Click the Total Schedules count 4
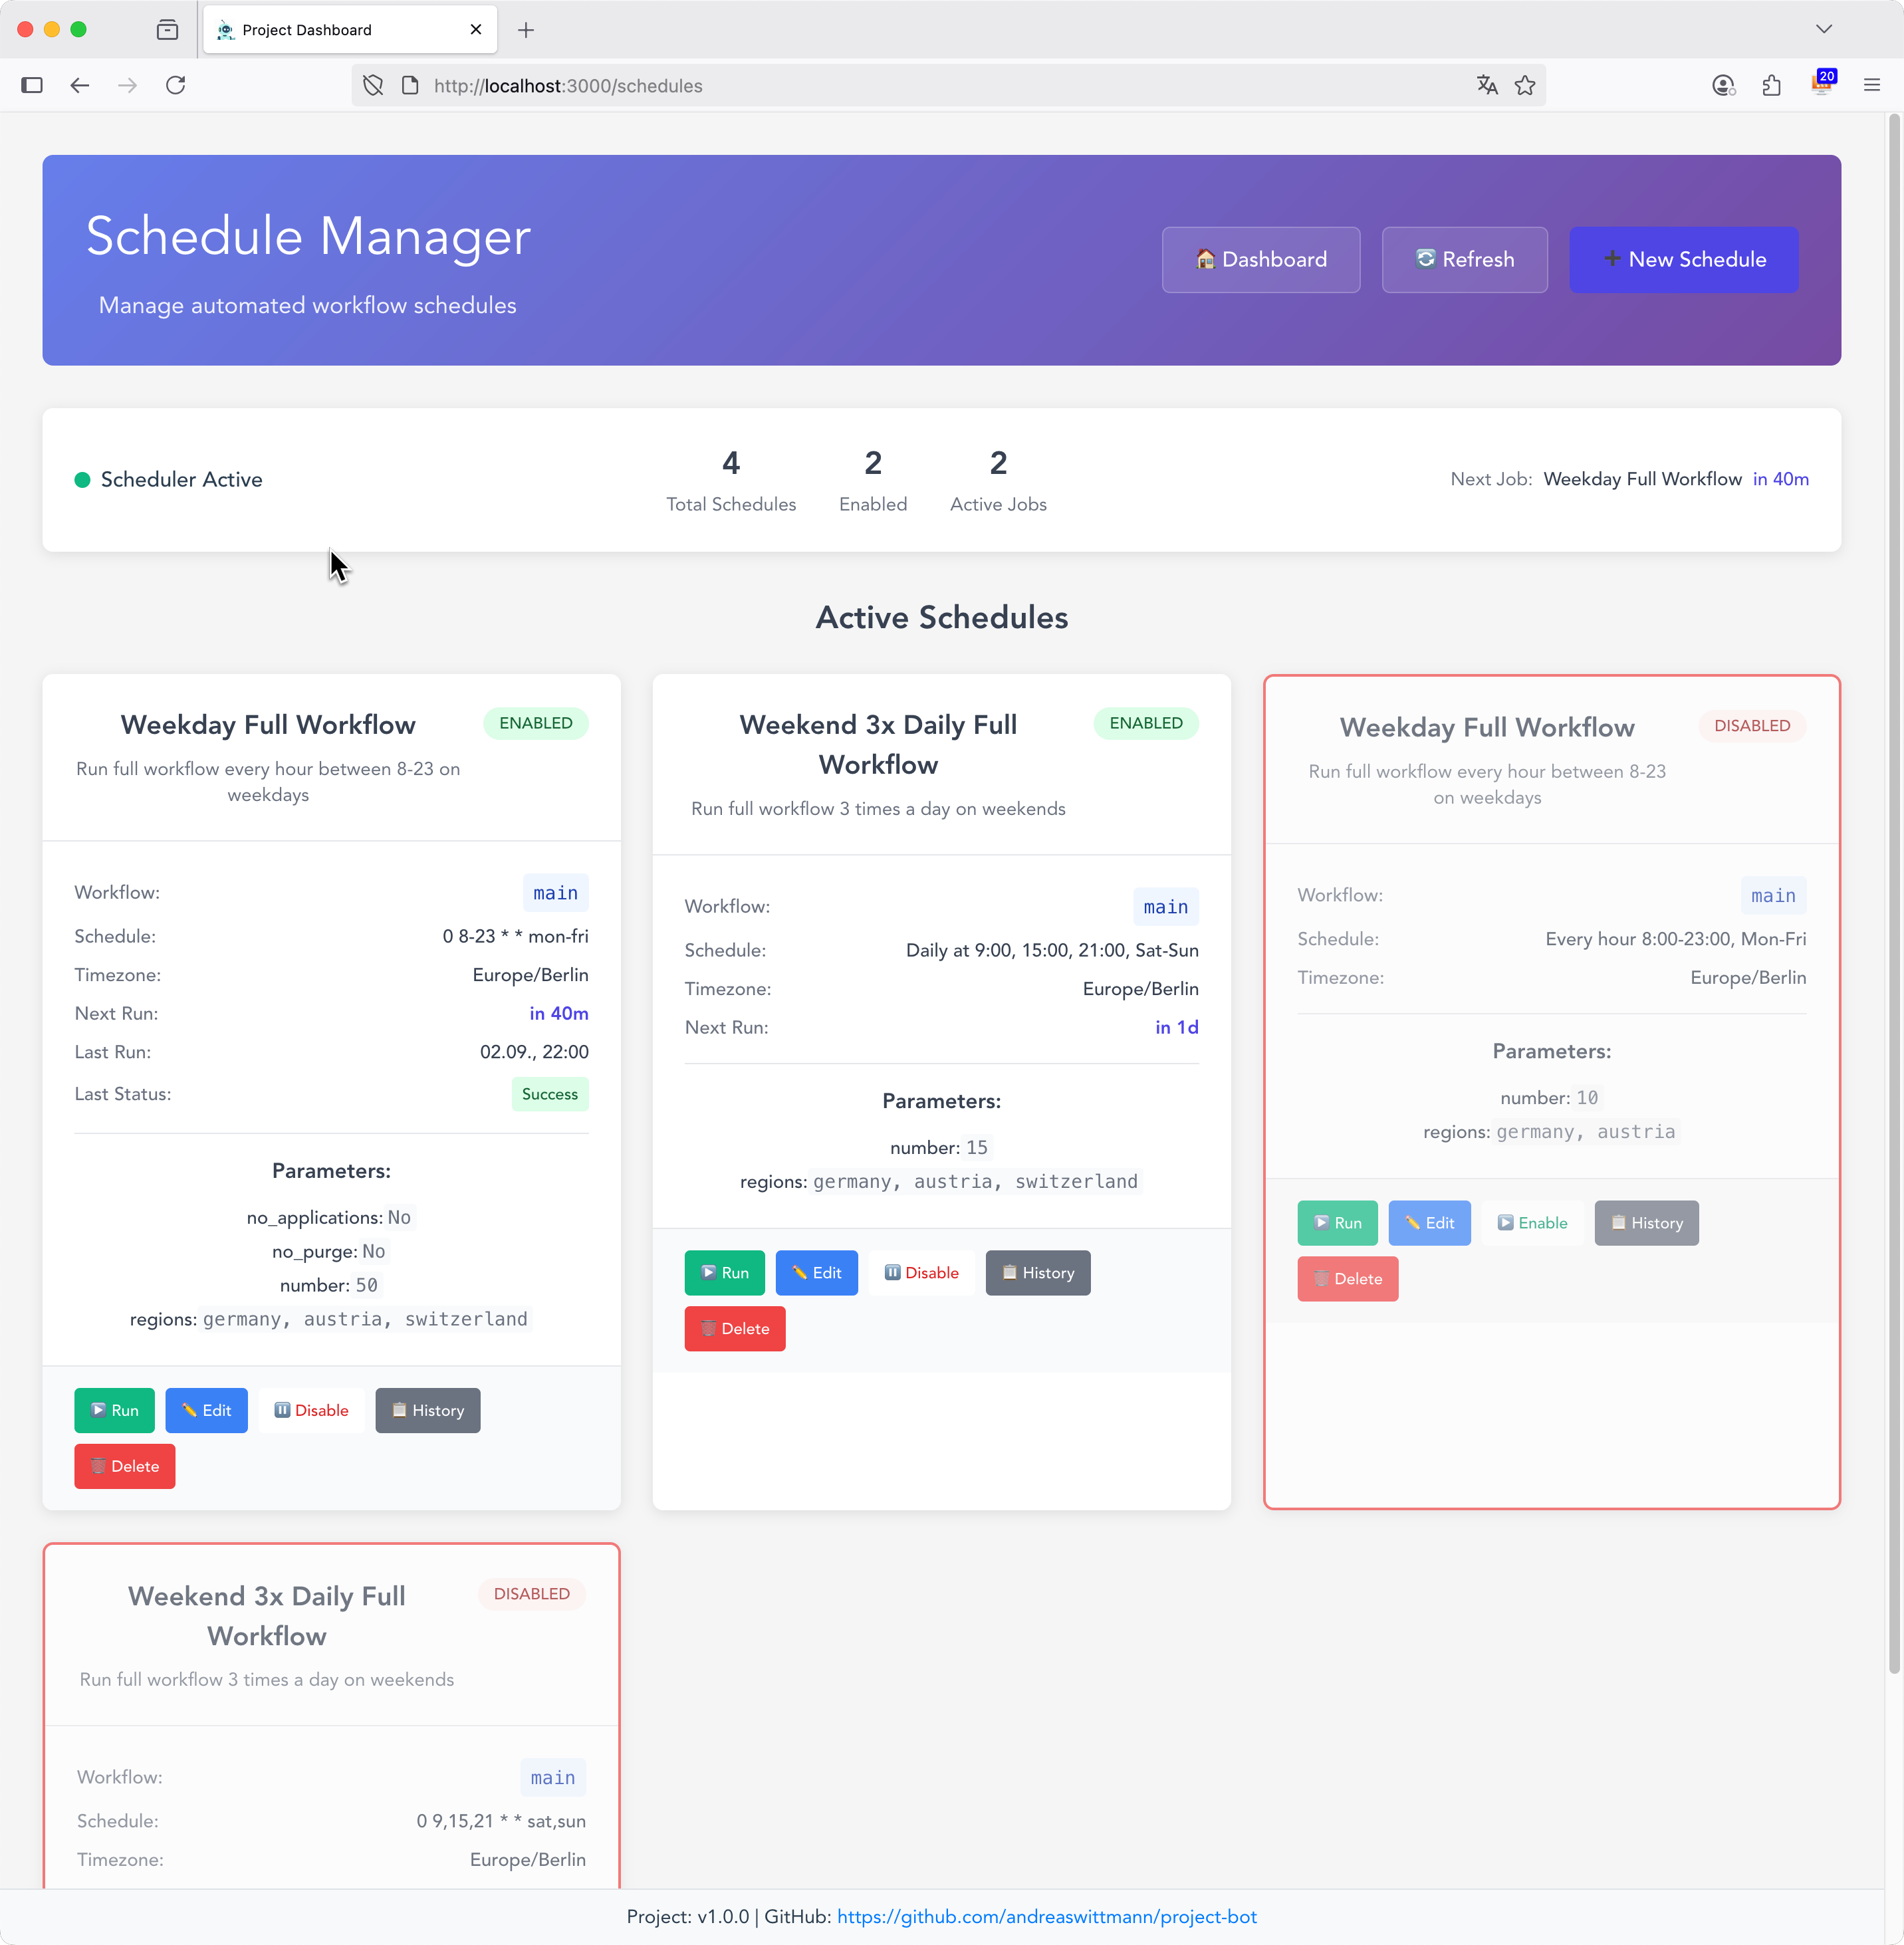The image size is (1904, 1945). pyautogui.click(x=731, y=463)
